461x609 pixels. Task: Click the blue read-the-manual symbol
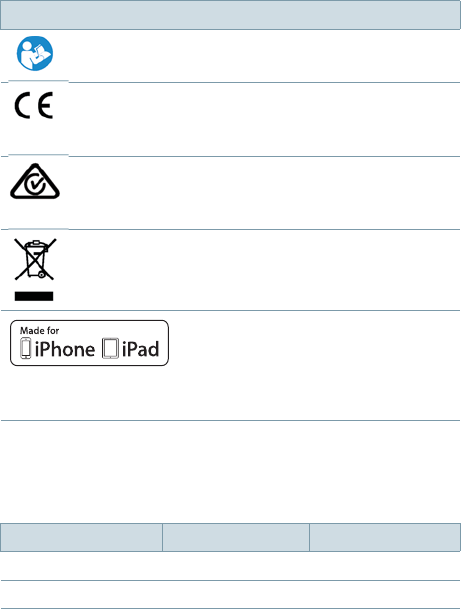tap(35, 54)
